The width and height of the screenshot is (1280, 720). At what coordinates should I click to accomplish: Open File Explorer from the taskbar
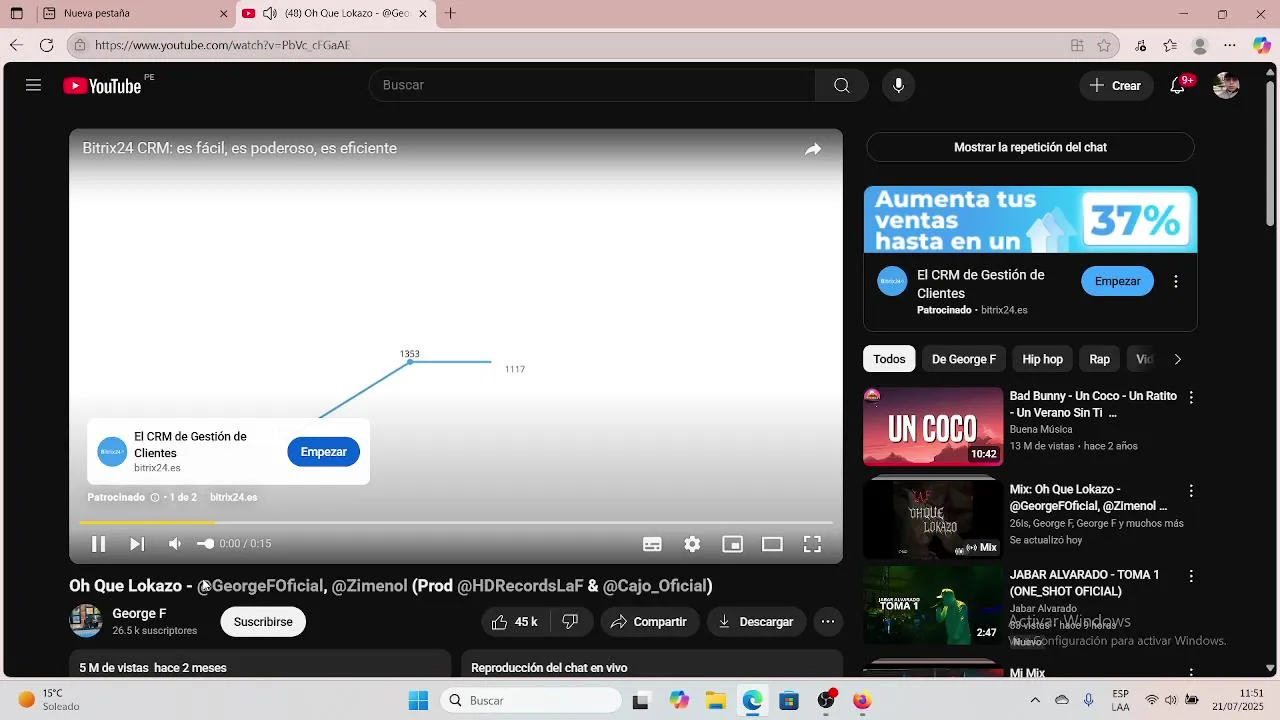[x=715, y=701]
